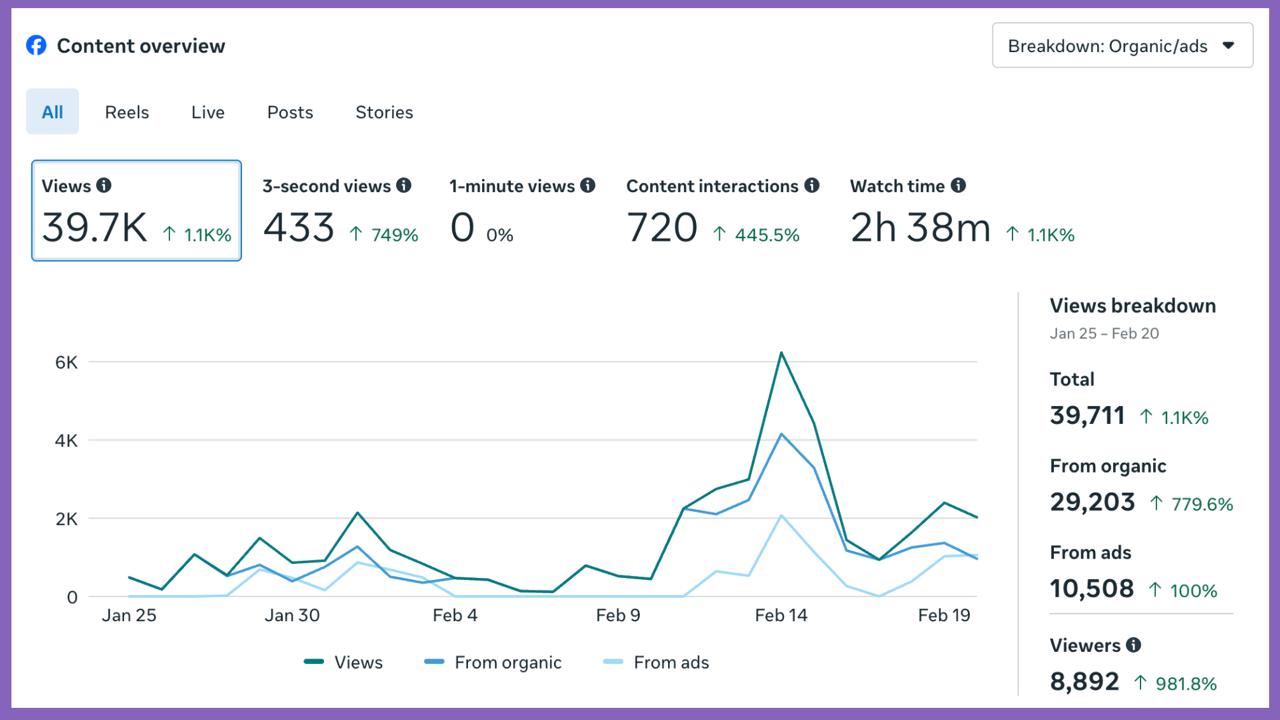Click the info icon next to Views
The width and height of the screenshot is (1280, 720).
coord(104,185)
